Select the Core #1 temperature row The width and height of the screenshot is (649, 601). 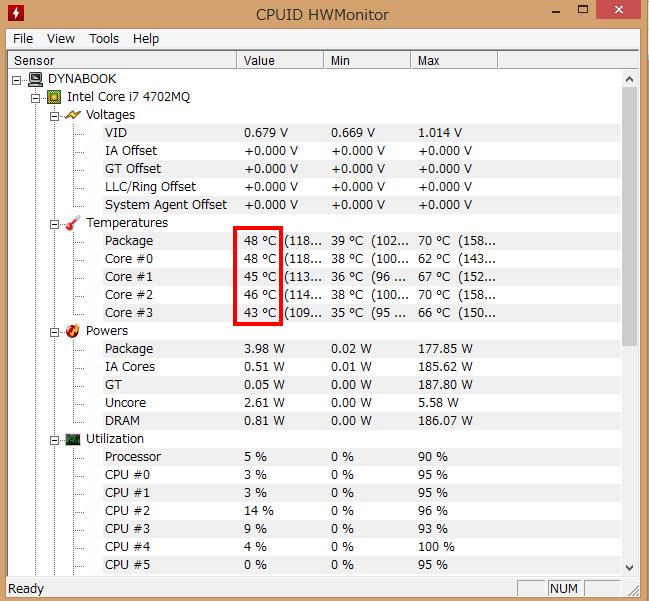click(362, 277)
